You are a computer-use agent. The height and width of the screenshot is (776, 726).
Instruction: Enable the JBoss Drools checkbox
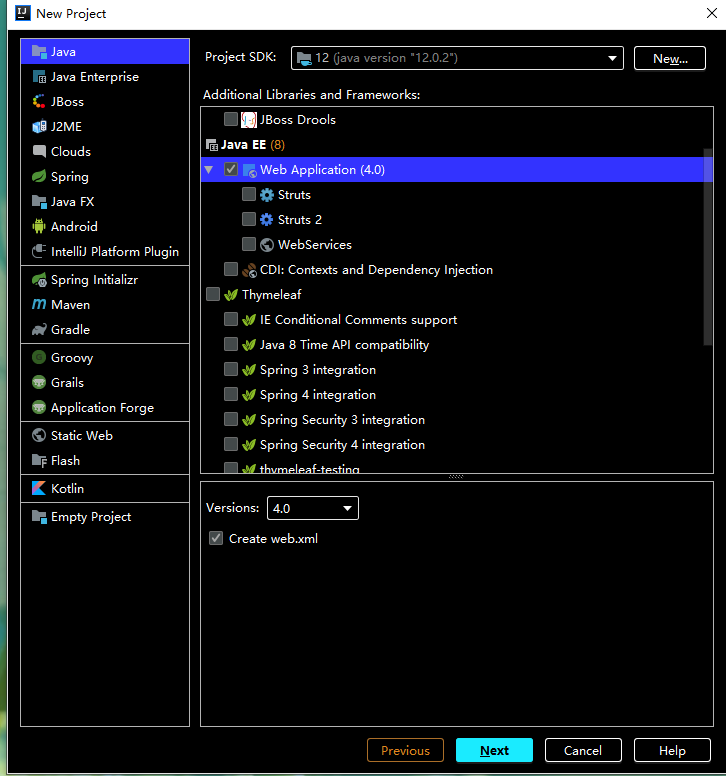pos(231,119)
